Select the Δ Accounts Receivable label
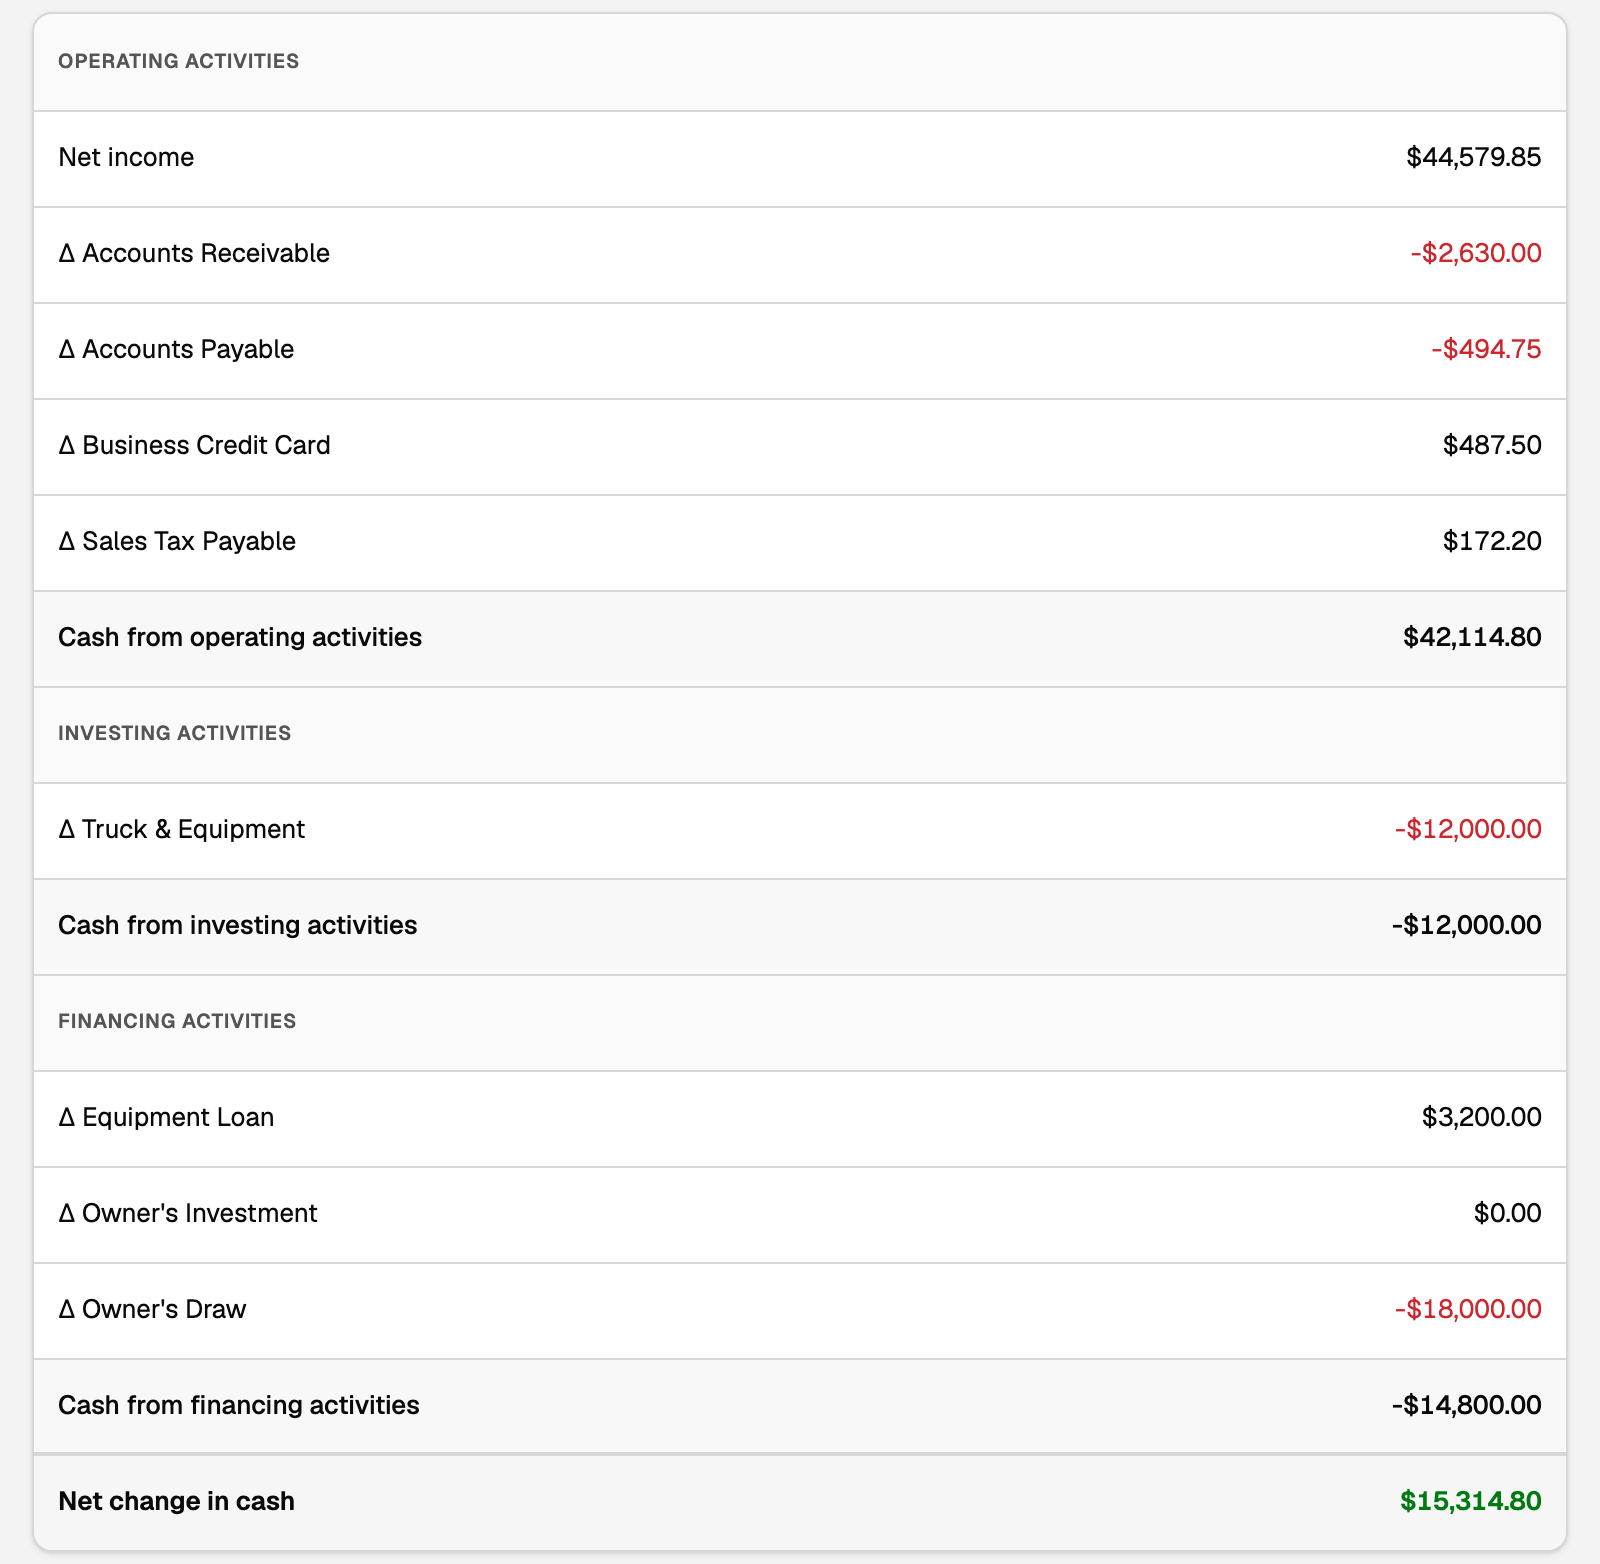Image resolution: width=1600 pixels, height=1564 pixels. (x=194, y=253)
